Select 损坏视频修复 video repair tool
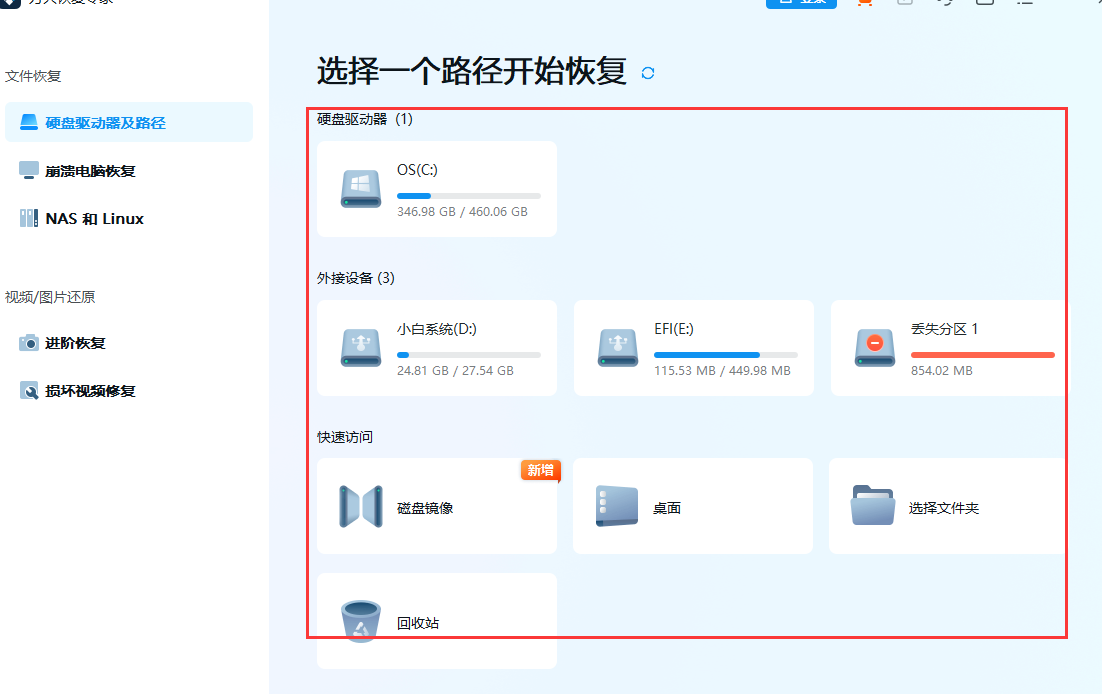The height and width of the screenshot is (694, 1102). [30, 390]
